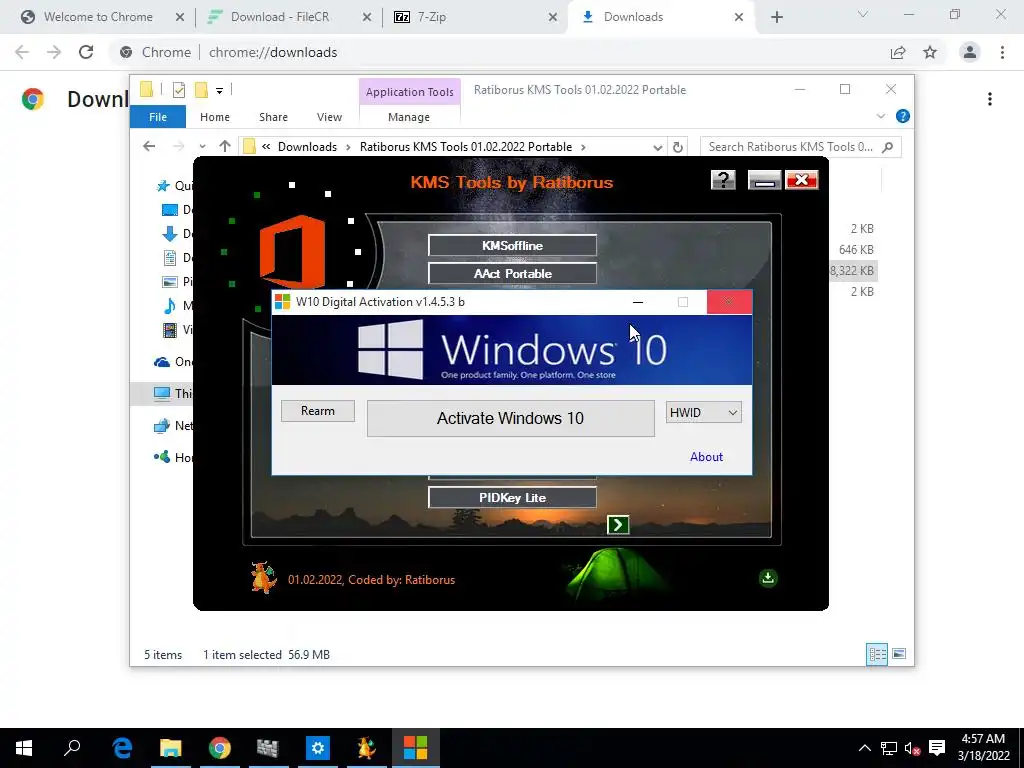This screenshot has width=1024, height=768.
Task: Launch KMSoffline from KMS Tools
Action: point(512,246)
